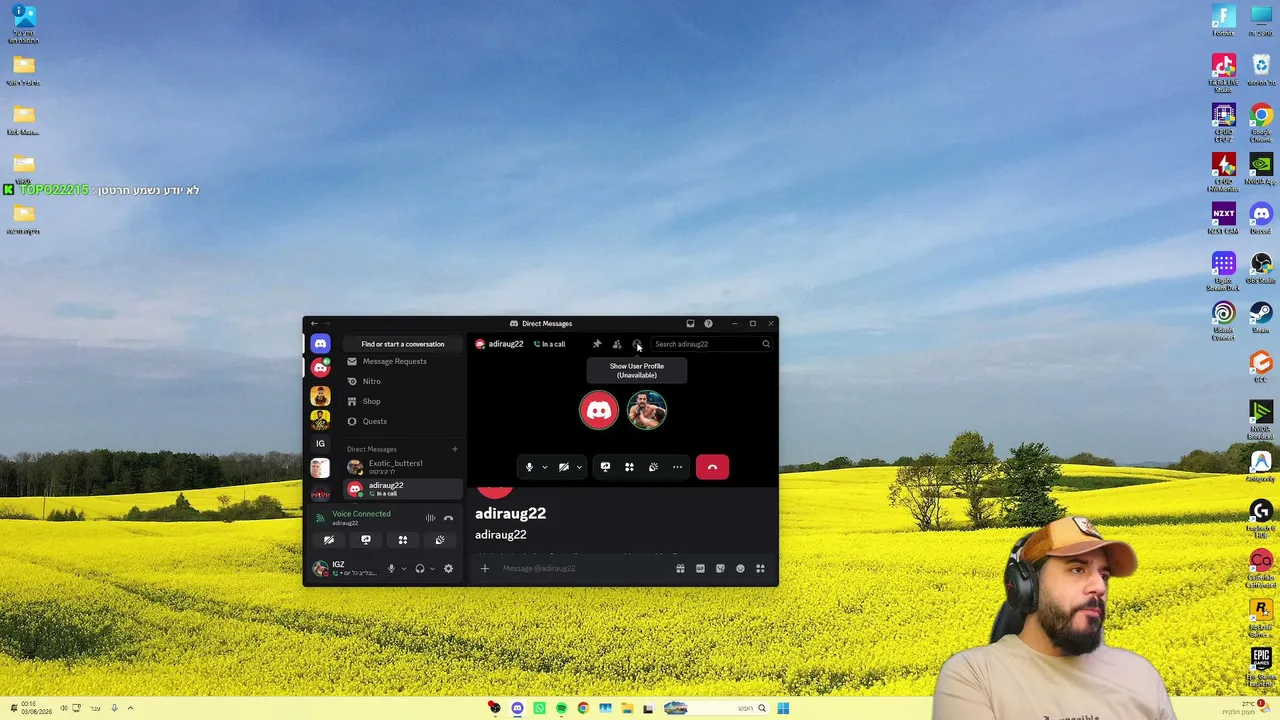
Task: Open Steam desktop shortcut
Action: [x=1261, y=318]
